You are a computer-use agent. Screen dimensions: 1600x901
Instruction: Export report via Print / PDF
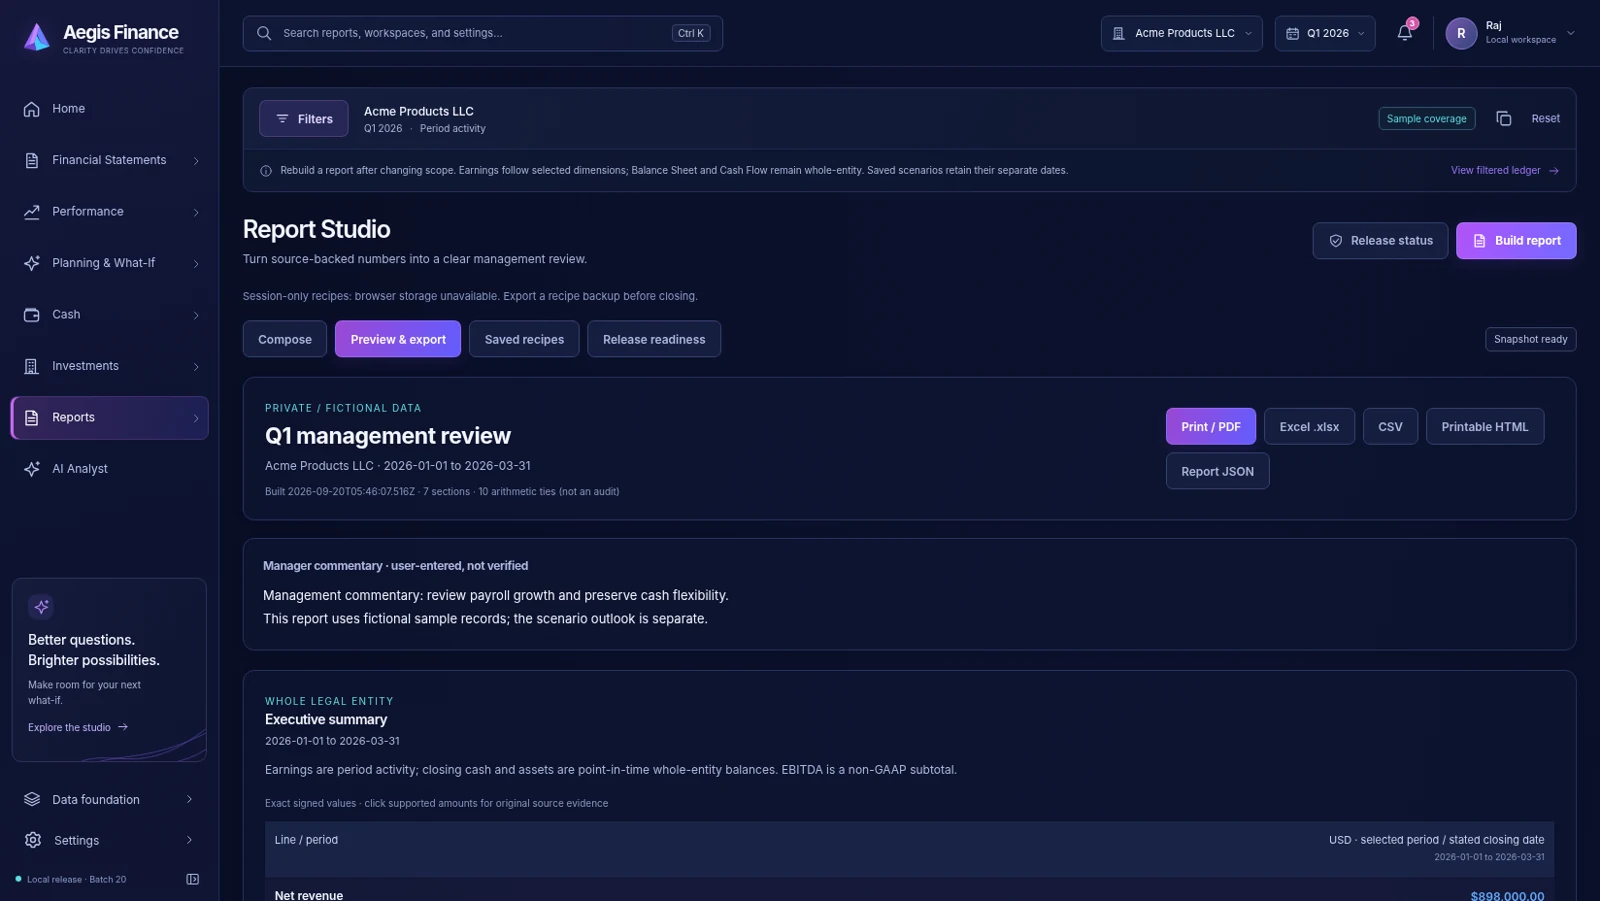pyautogui.click(x=1211, y=426)
